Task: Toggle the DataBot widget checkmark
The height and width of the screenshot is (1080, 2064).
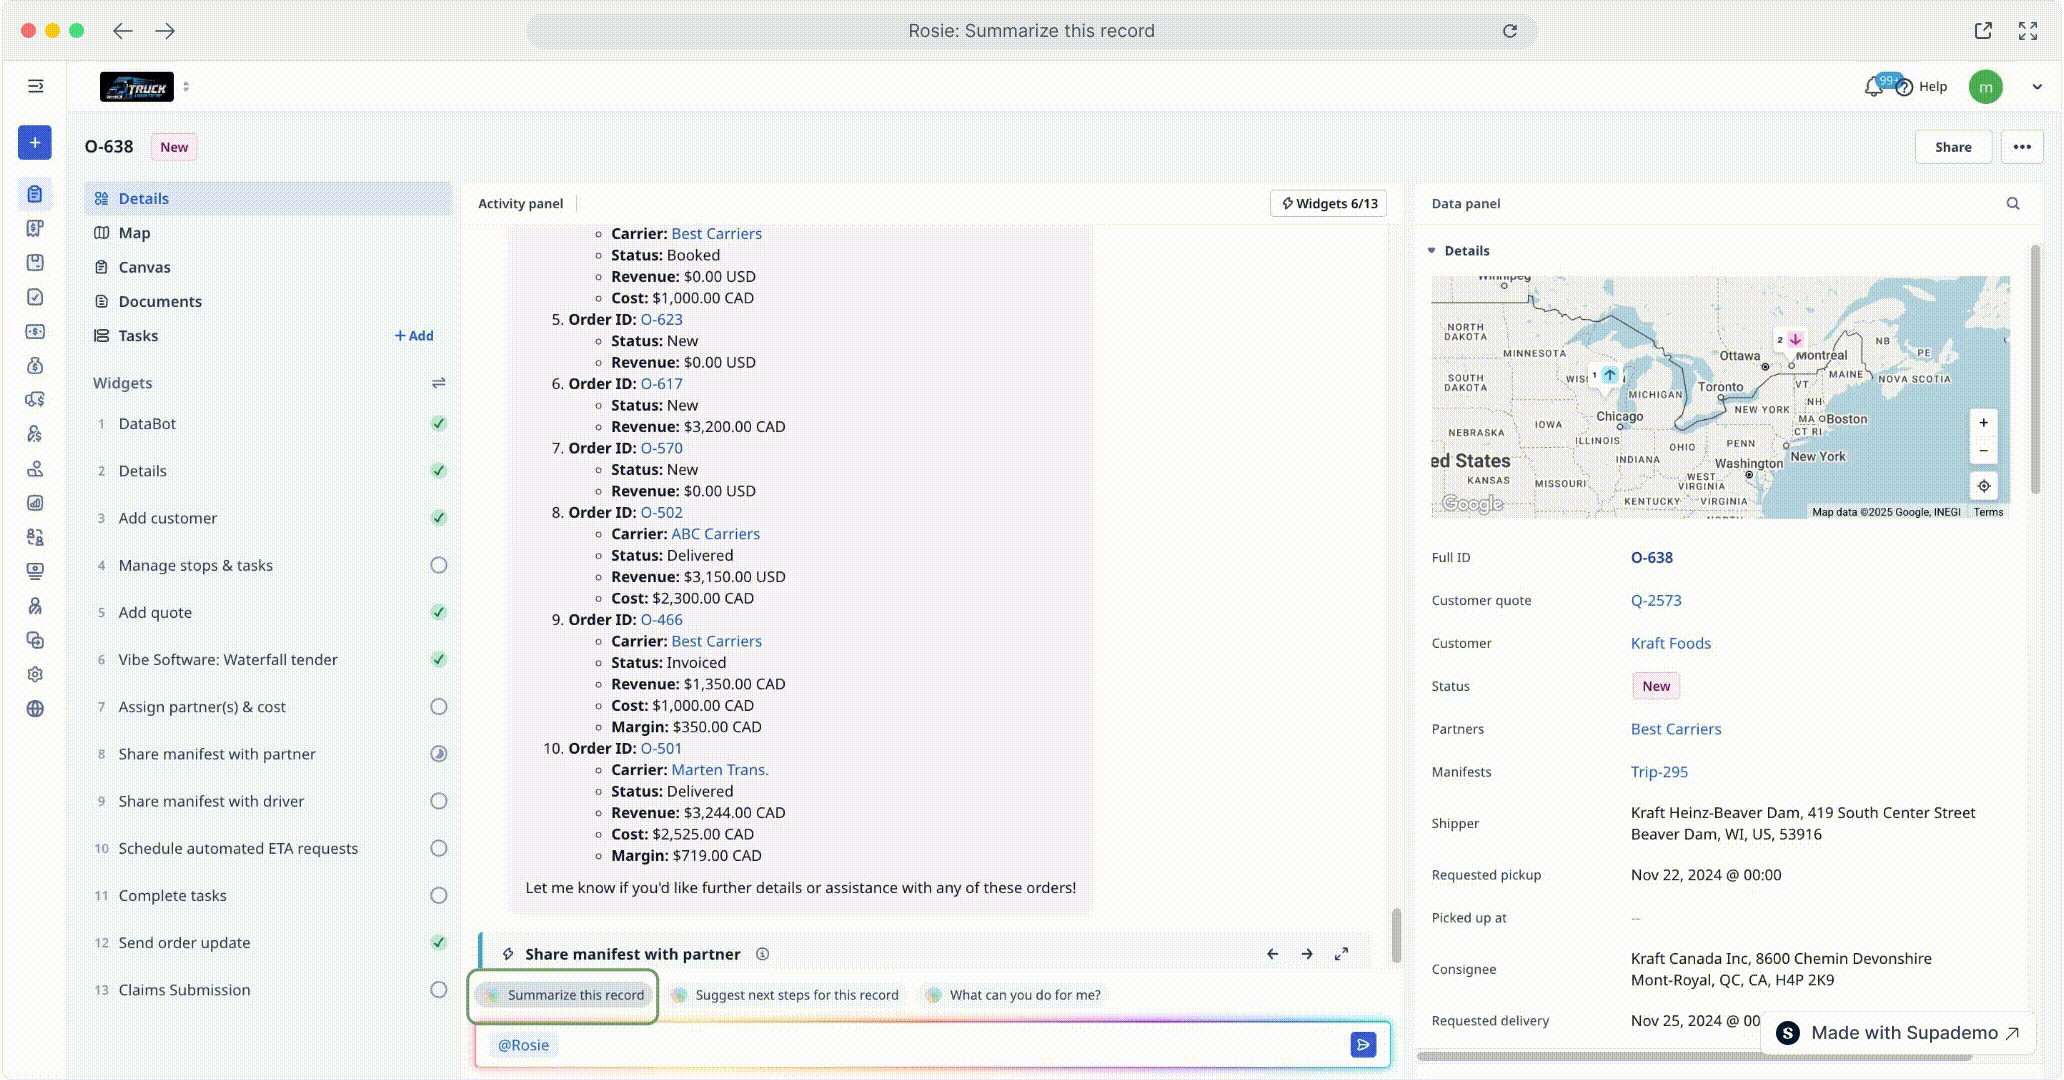Action: coord(438,424)
